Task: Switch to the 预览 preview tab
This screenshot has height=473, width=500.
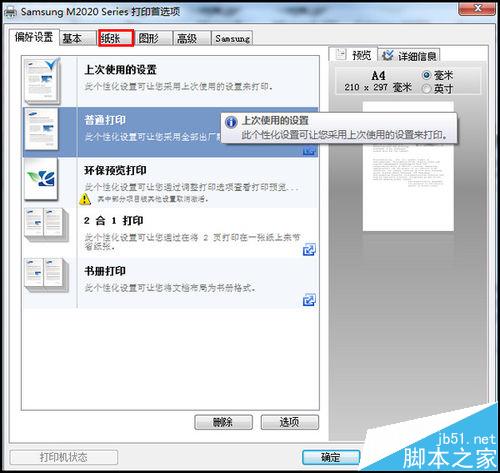Action: [353, 54]
